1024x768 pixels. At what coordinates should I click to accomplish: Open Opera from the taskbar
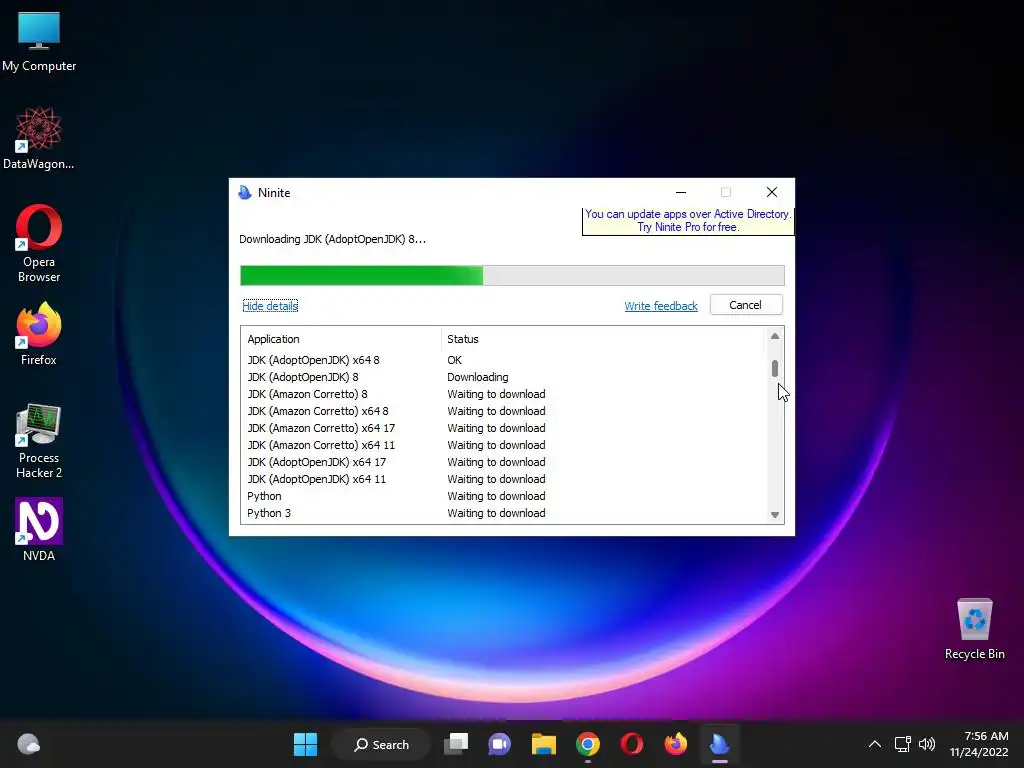click(632, 744)
